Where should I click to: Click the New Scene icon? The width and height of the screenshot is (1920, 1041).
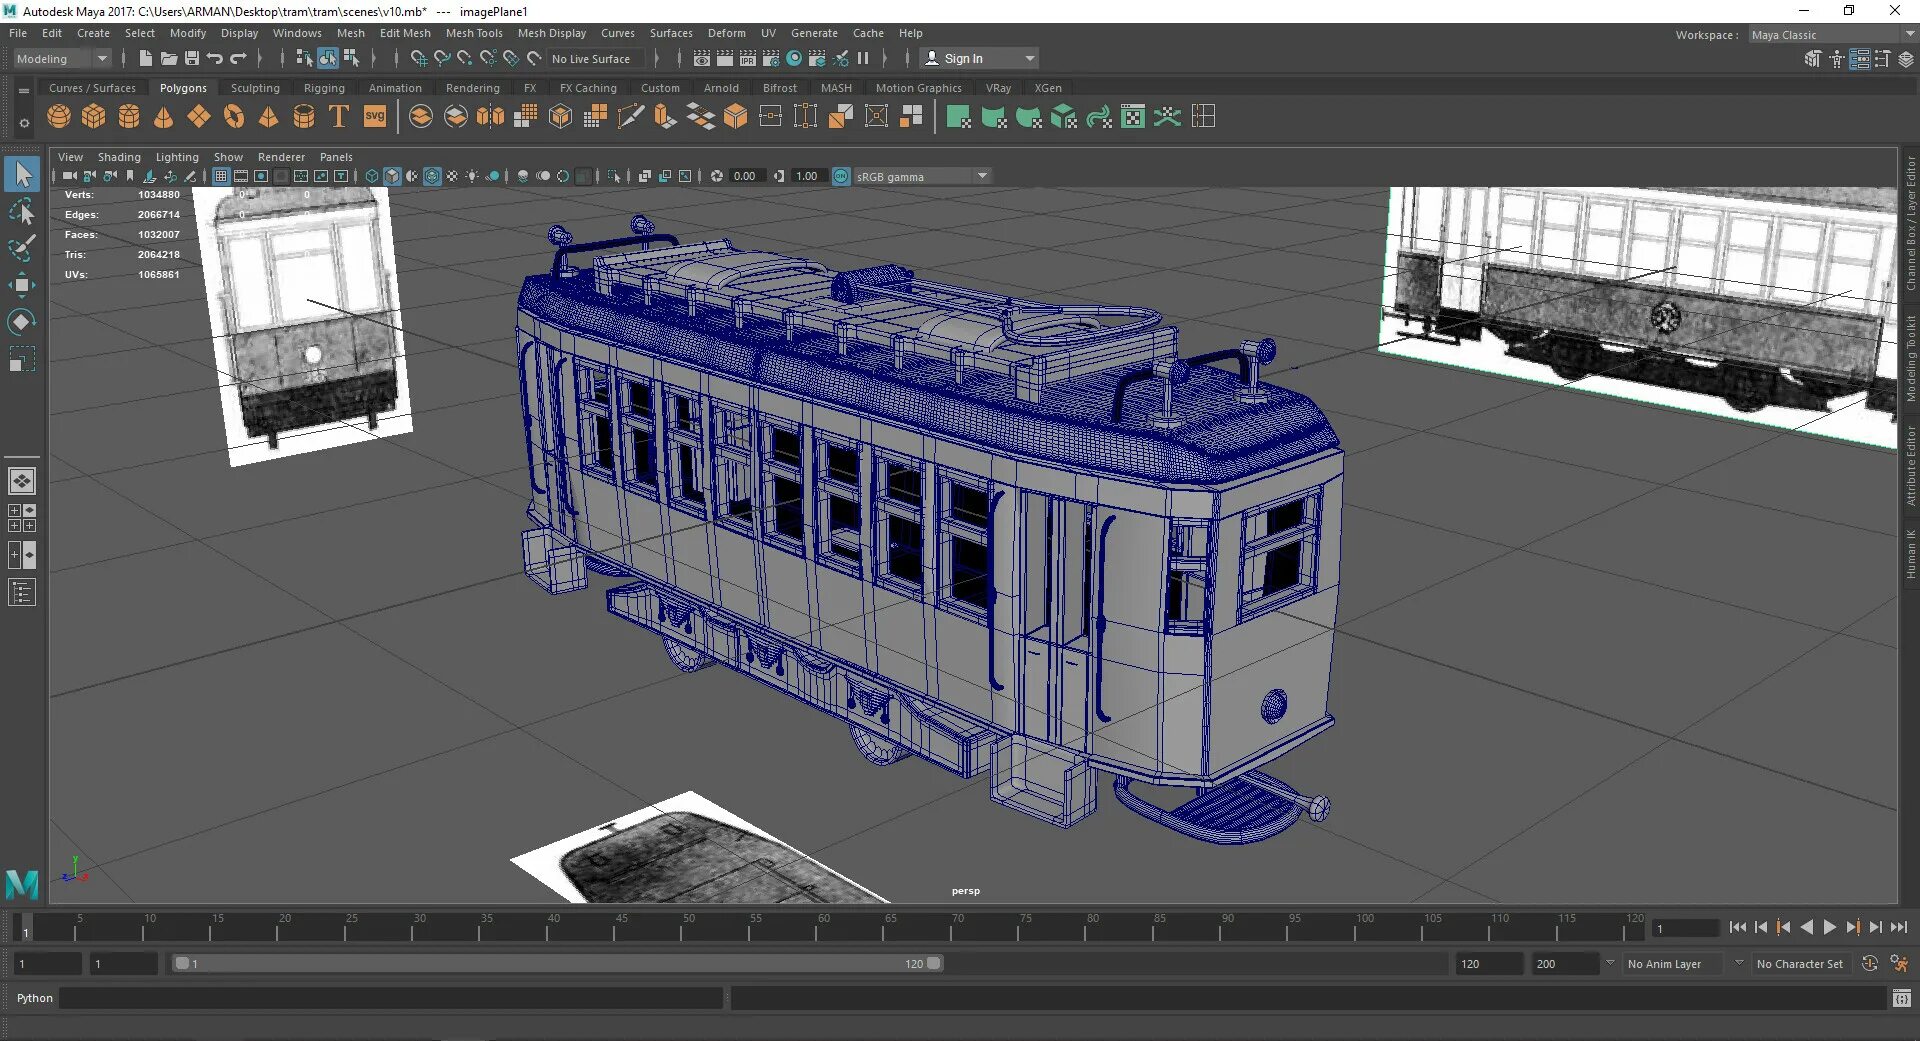[x=146, y=59]
